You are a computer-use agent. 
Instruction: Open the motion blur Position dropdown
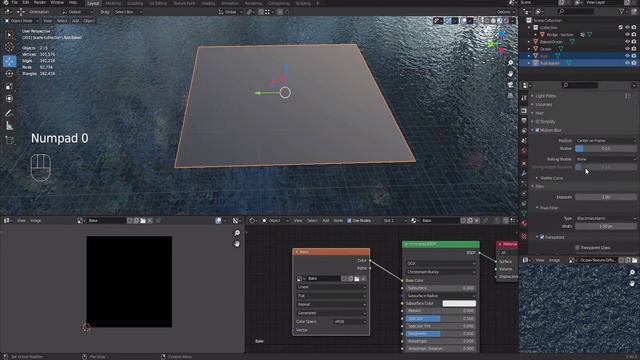coord(606,140)
